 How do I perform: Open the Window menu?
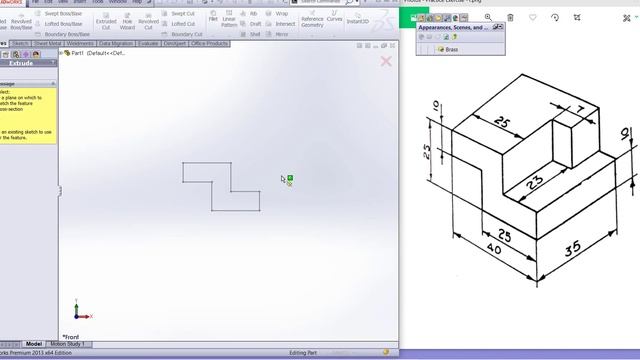(118, 2)
